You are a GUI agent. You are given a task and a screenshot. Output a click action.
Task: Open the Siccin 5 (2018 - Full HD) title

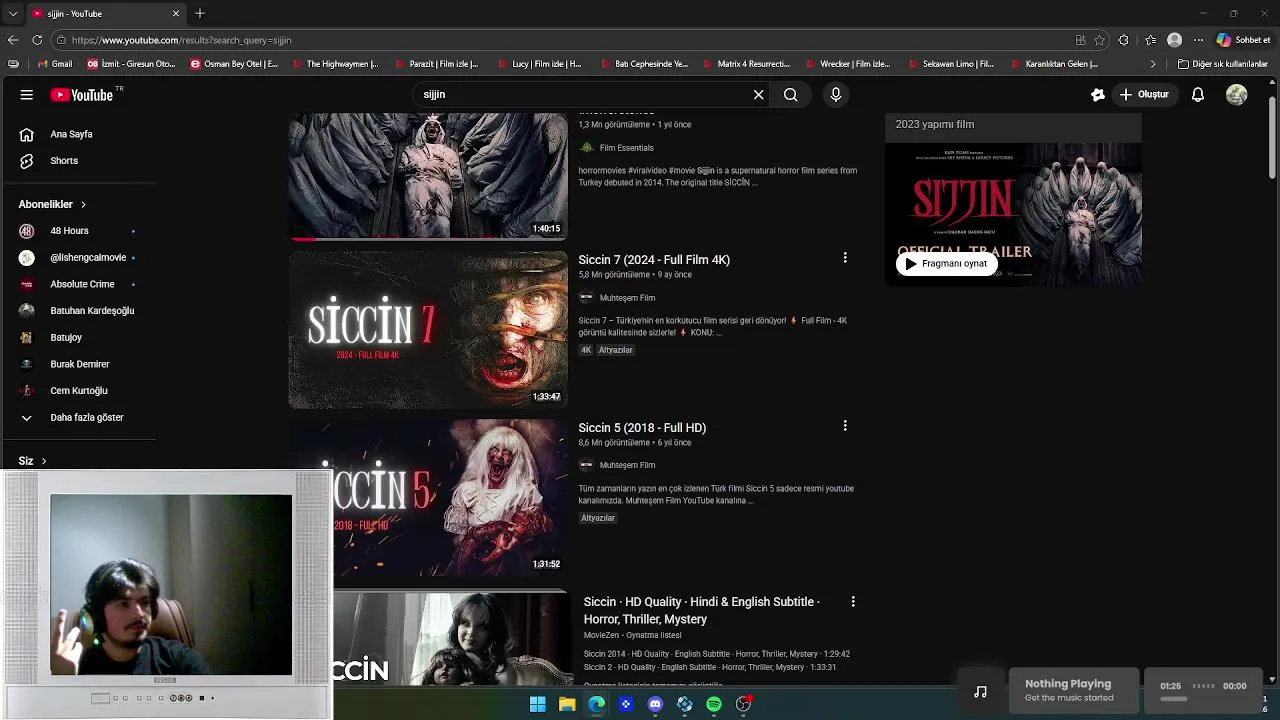pyautogui.click(x=642, y=428)
